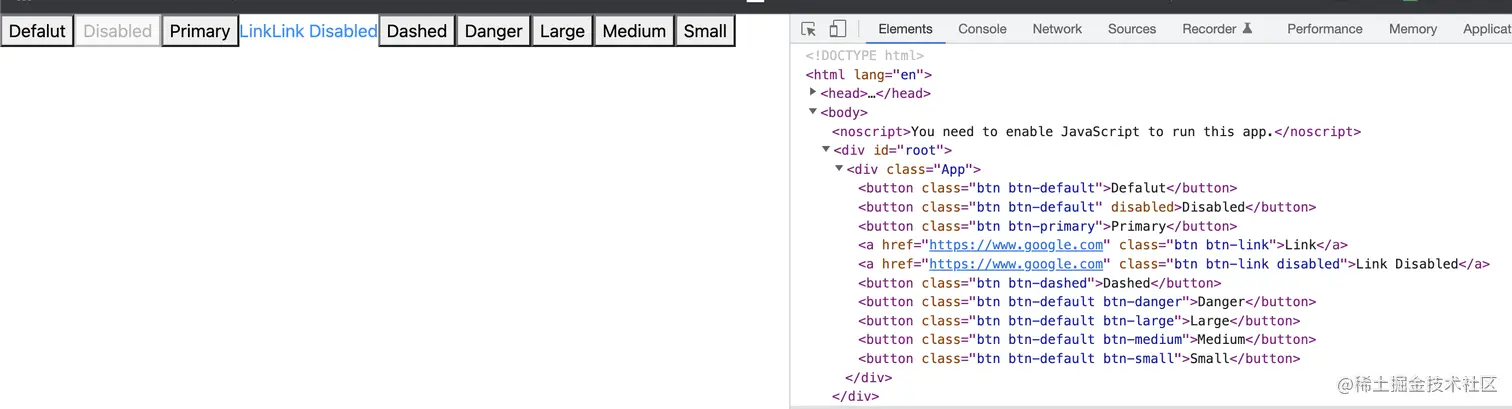Click the Danger button

click(494, 31)
